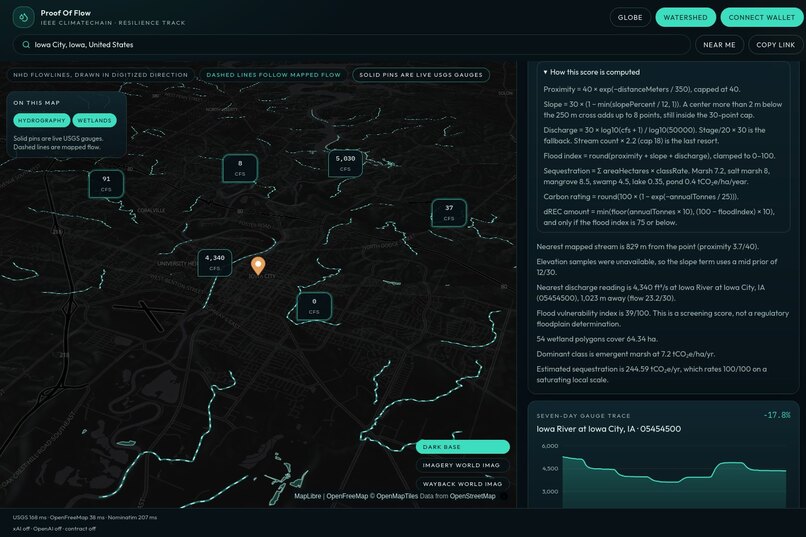Select the 5,030 CFS gauge marker
The height and width of the screenshot is (537, 806).
[345, 163]
